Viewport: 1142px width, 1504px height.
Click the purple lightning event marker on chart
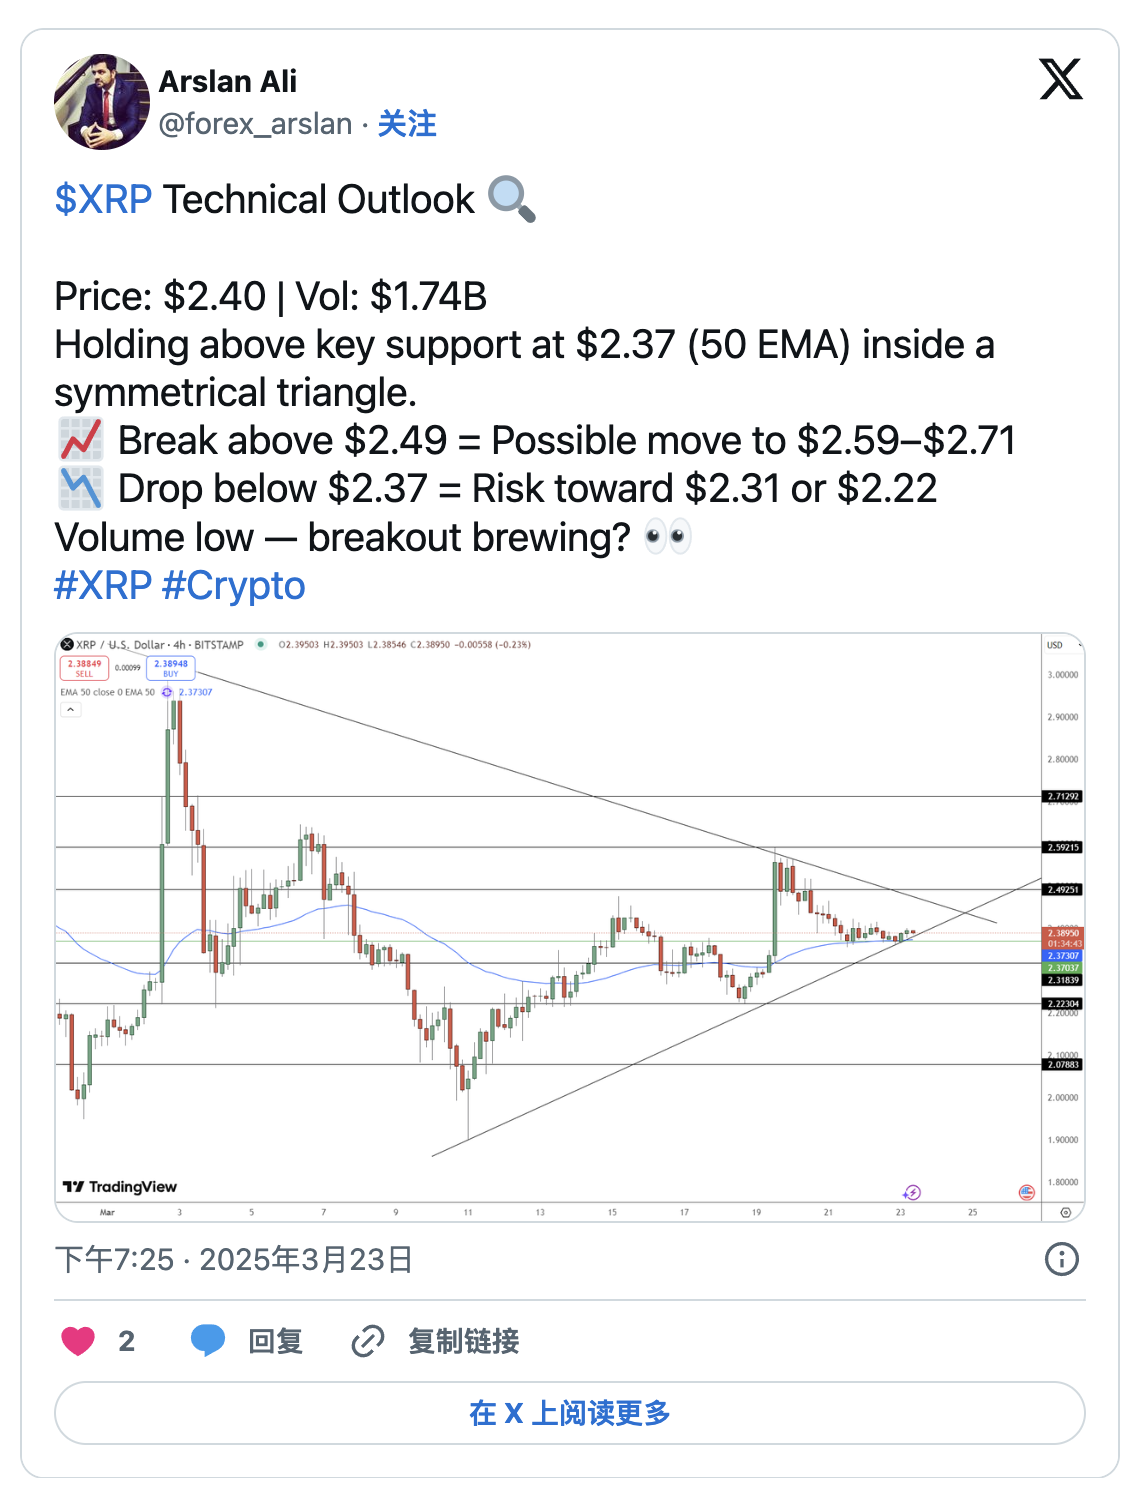coord(911,1192)
